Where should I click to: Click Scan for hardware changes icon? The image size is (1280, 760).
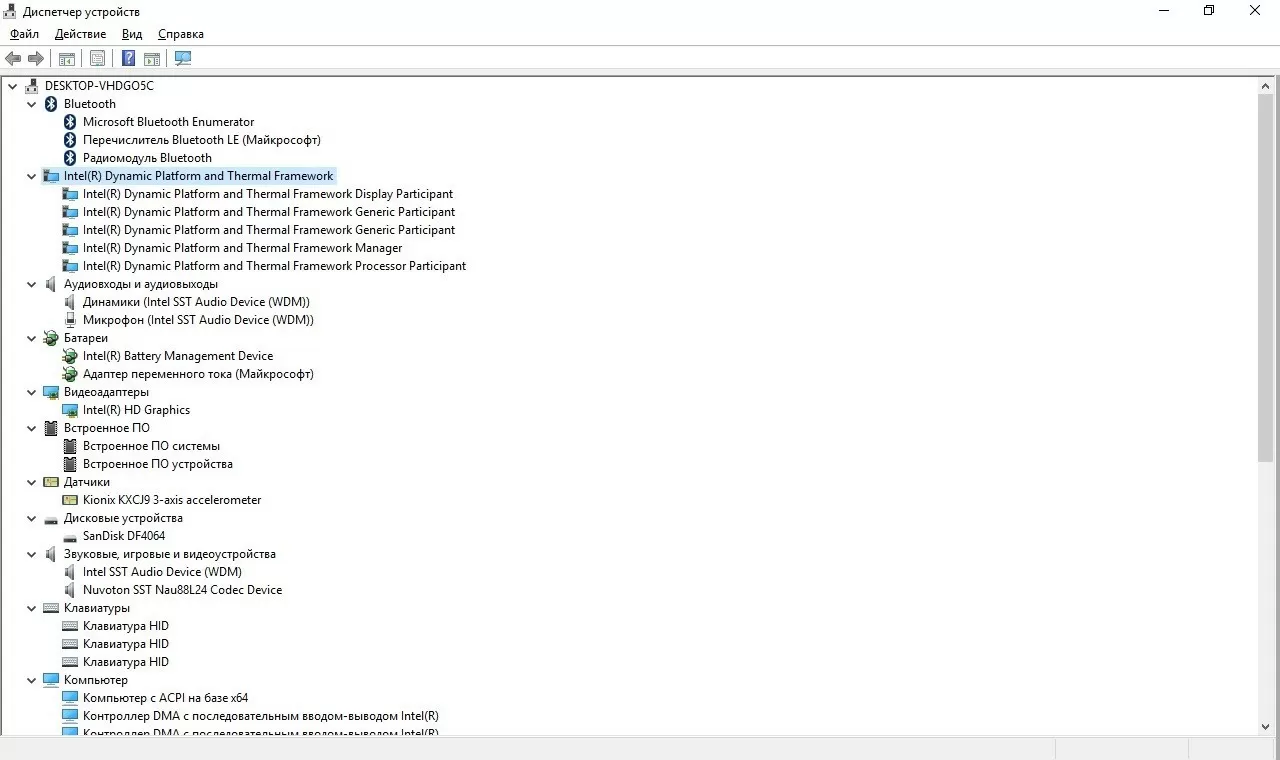pos(183,59)
